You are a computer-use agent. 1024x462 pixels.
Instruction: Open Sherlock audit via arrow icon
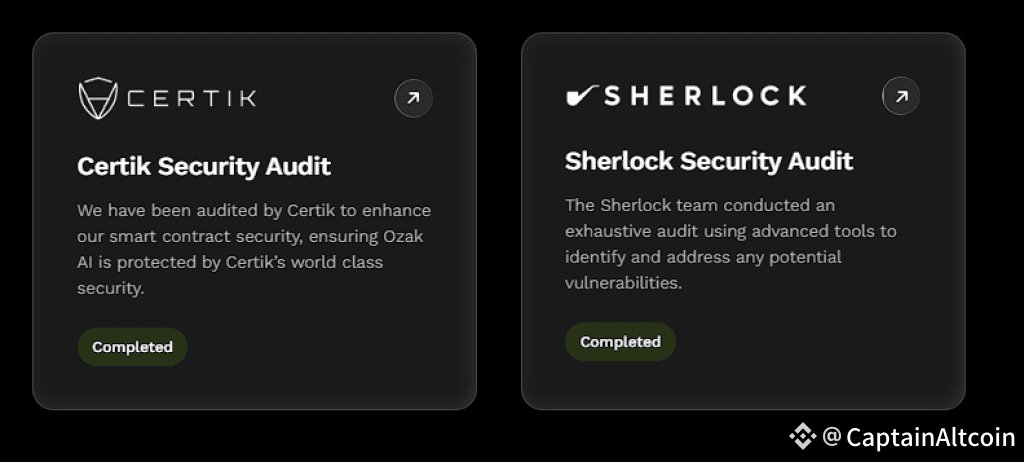point(900,96)
